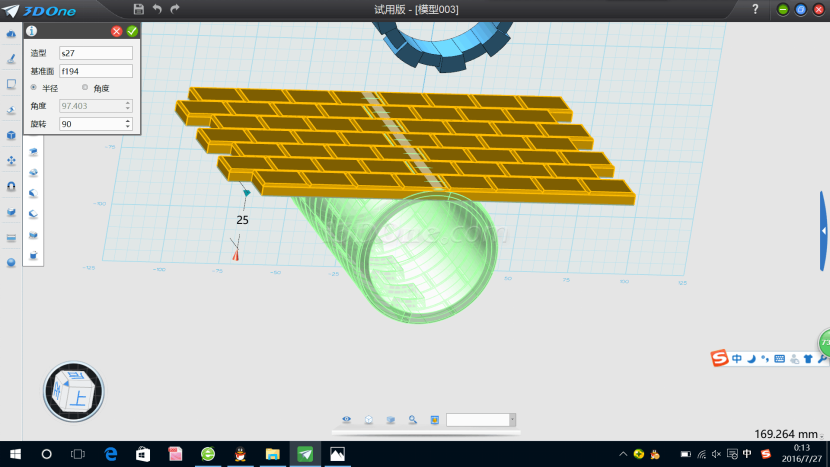Open help with the question mark icon
Image resolution: width=830 pixels, height=467 pixels.
point(755,9)
